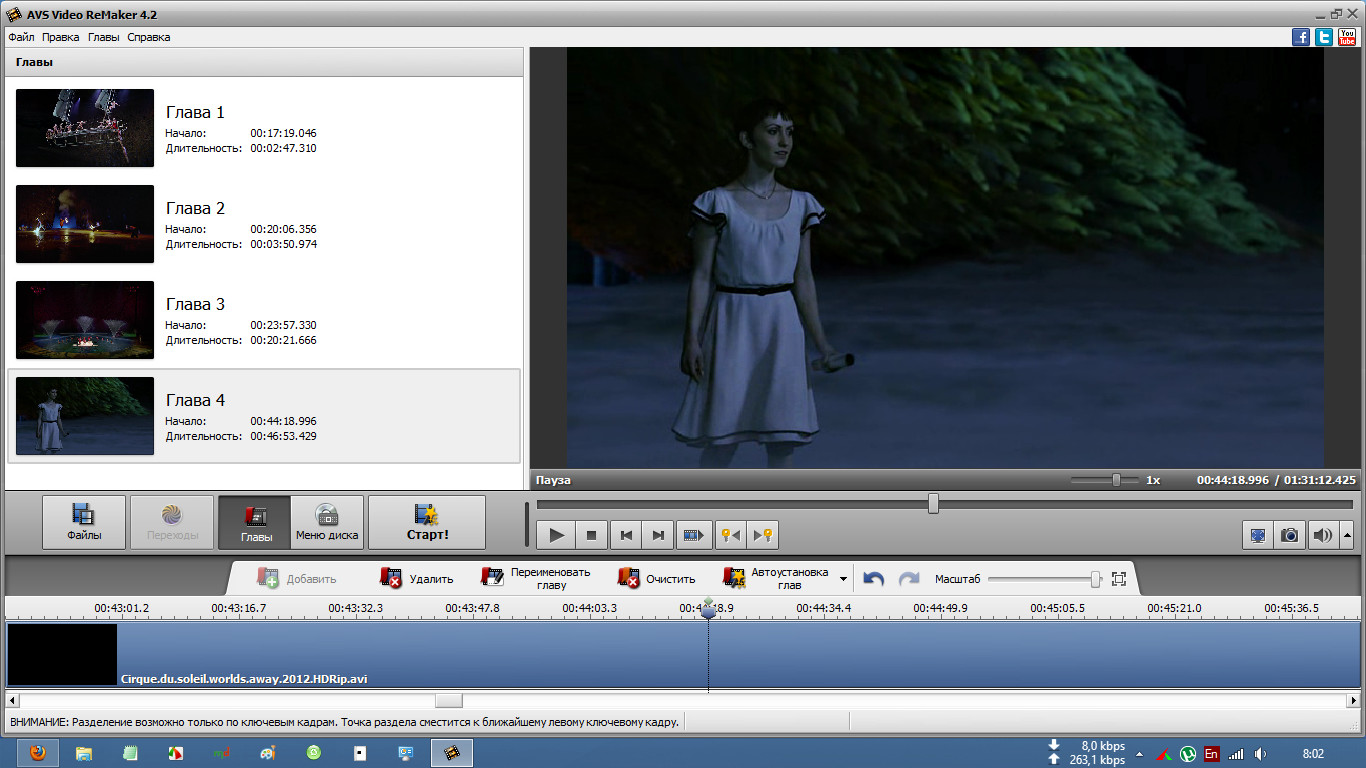
Task: Open the Файл menu
Action: [x=21, y=37]
